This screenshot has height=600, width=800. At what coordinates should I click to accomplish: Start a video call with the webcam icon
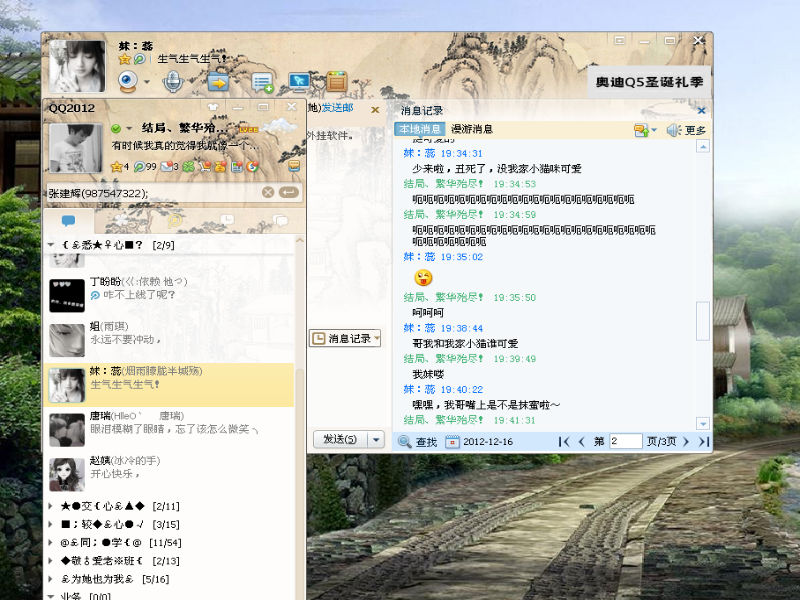pyautogui.click(x=128, y=82)
